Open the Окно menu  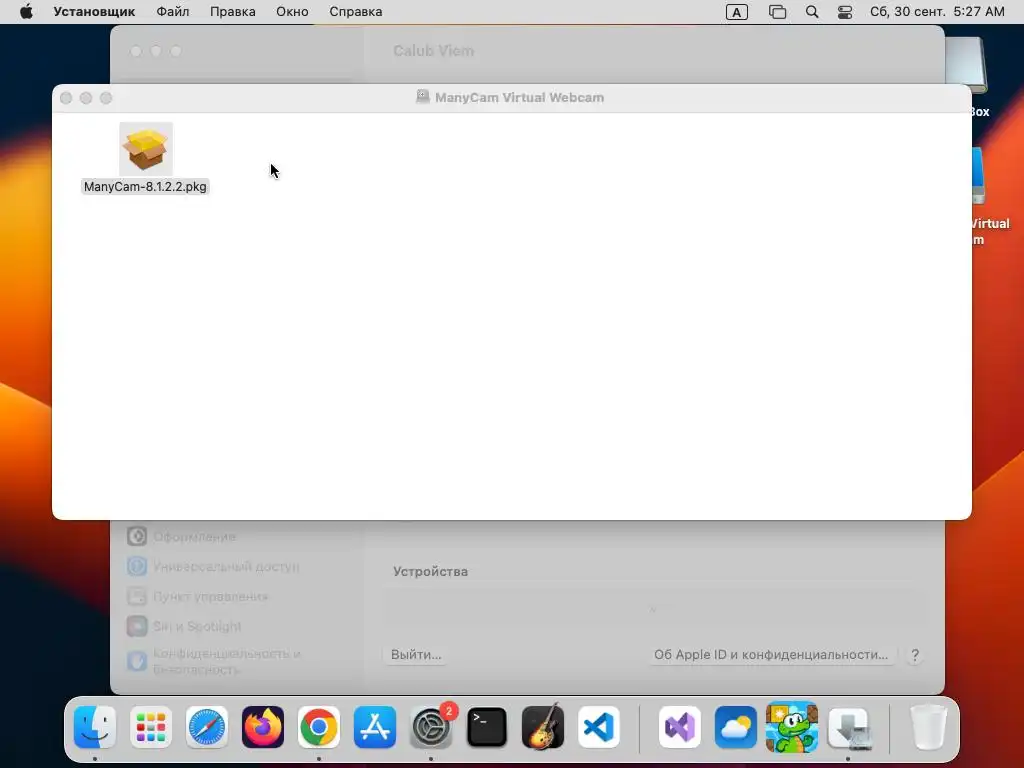[292, 12]
